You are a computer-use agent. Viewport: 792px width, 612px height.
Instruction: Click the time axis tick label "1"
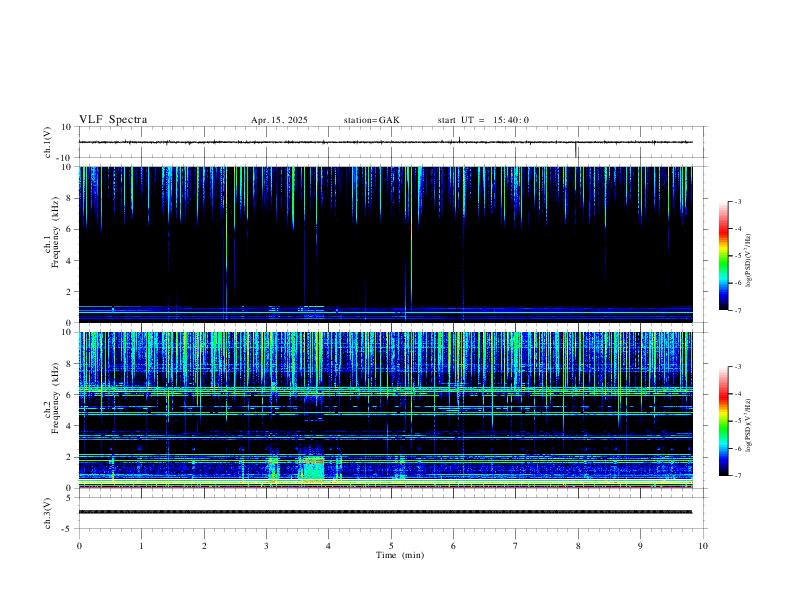pos(141,546)
